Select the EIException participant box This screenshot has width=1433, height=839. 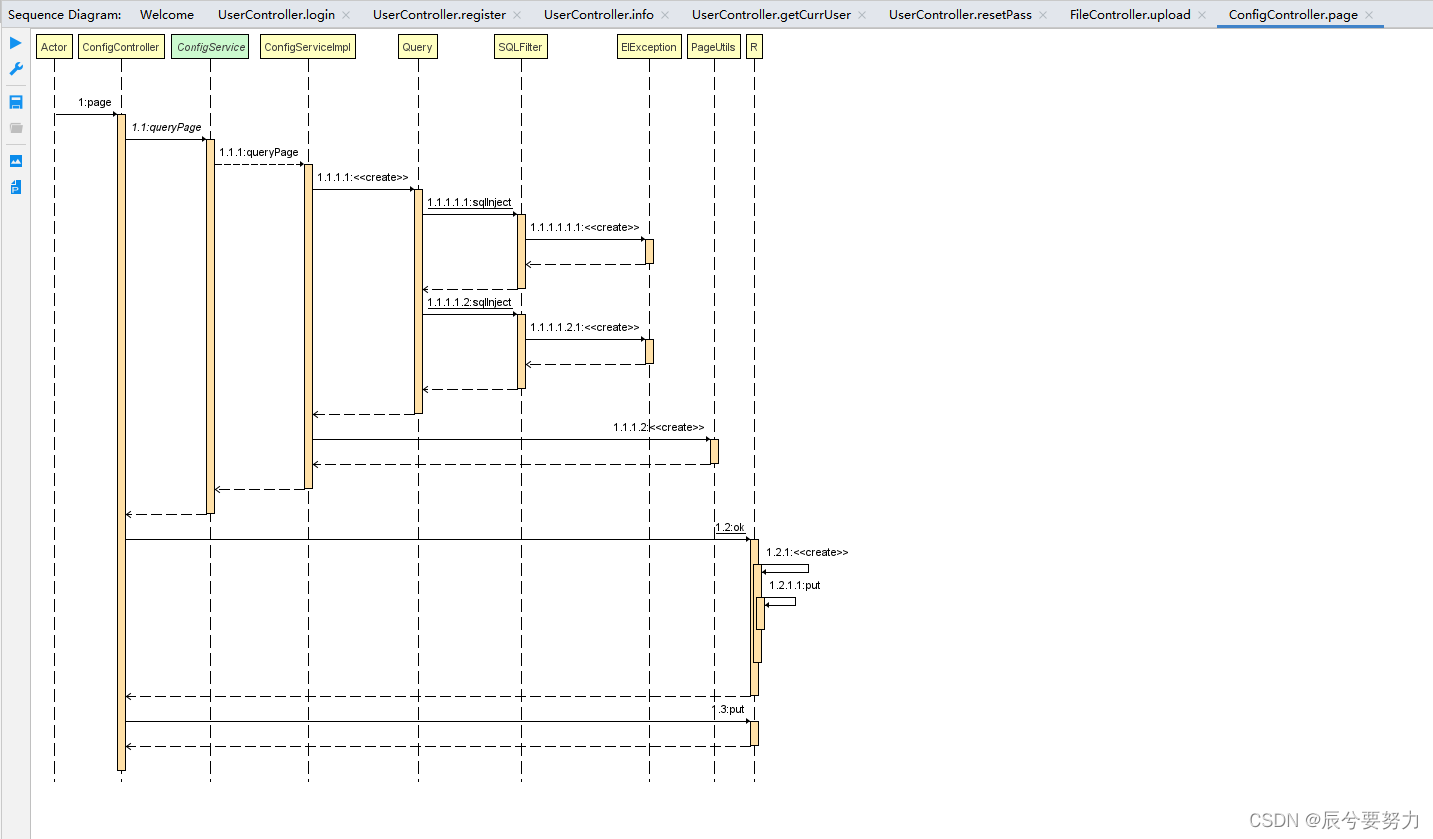pos(649,47)
